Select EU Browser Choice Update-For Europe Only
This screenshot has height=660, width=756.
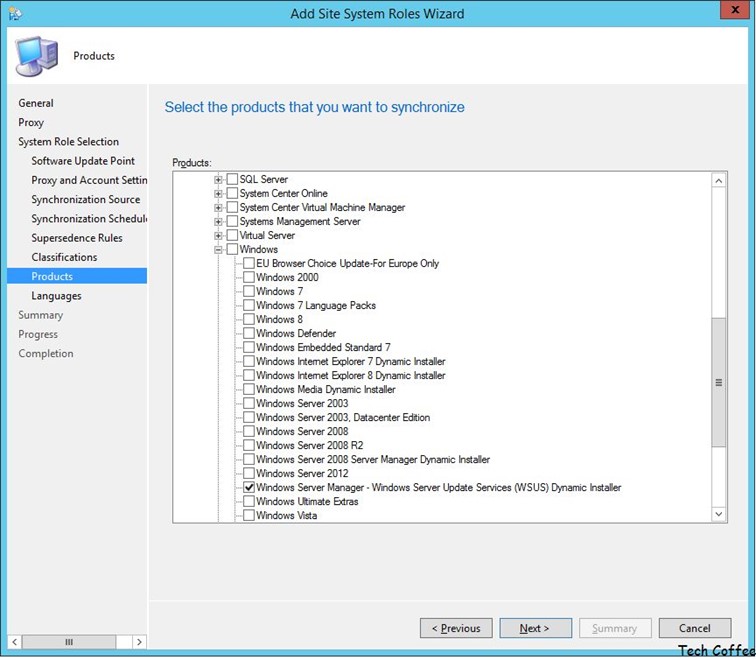(347, 263)
